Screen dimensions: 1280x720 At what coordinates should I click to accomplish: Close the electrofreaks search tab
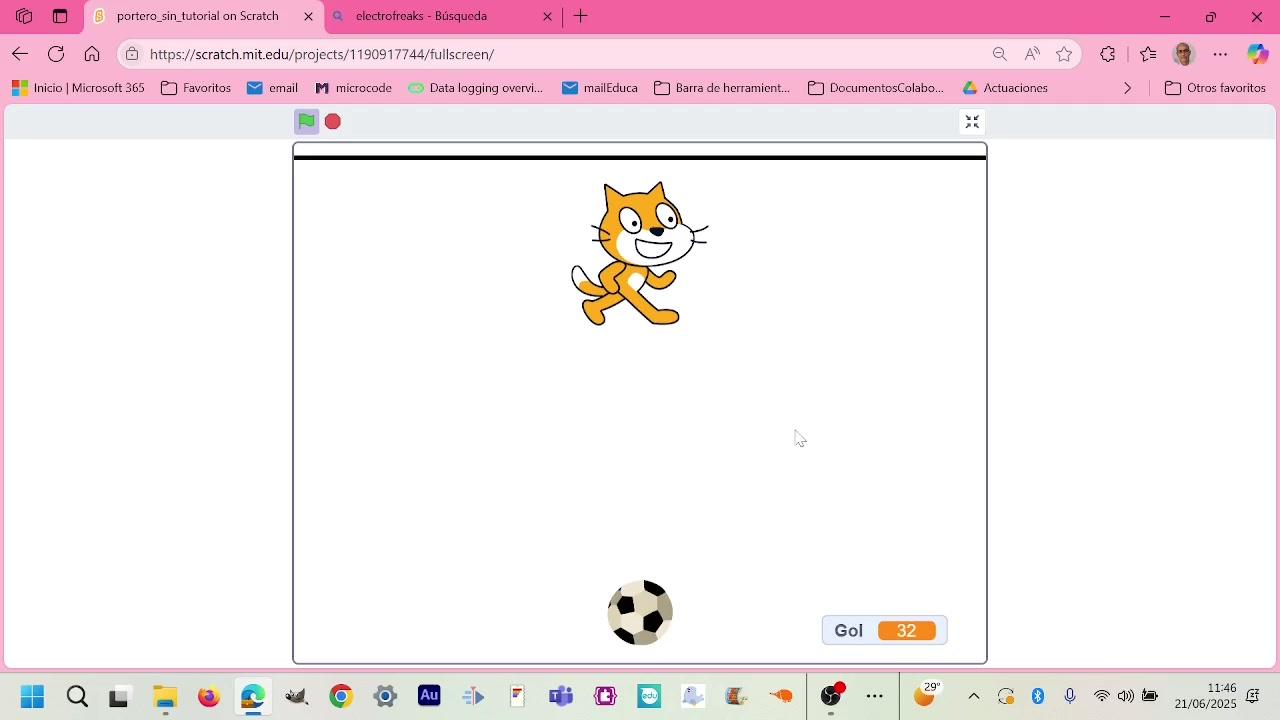coord(547,16)
